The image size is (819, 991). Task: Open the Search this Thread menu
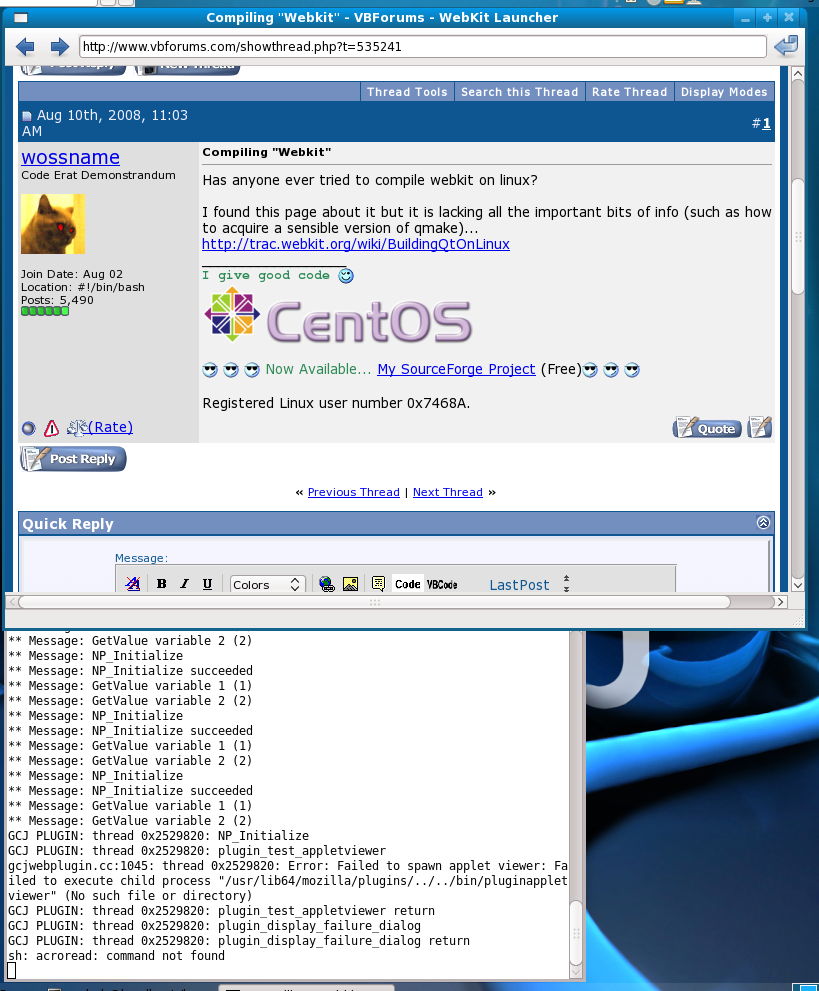(519, 92)
